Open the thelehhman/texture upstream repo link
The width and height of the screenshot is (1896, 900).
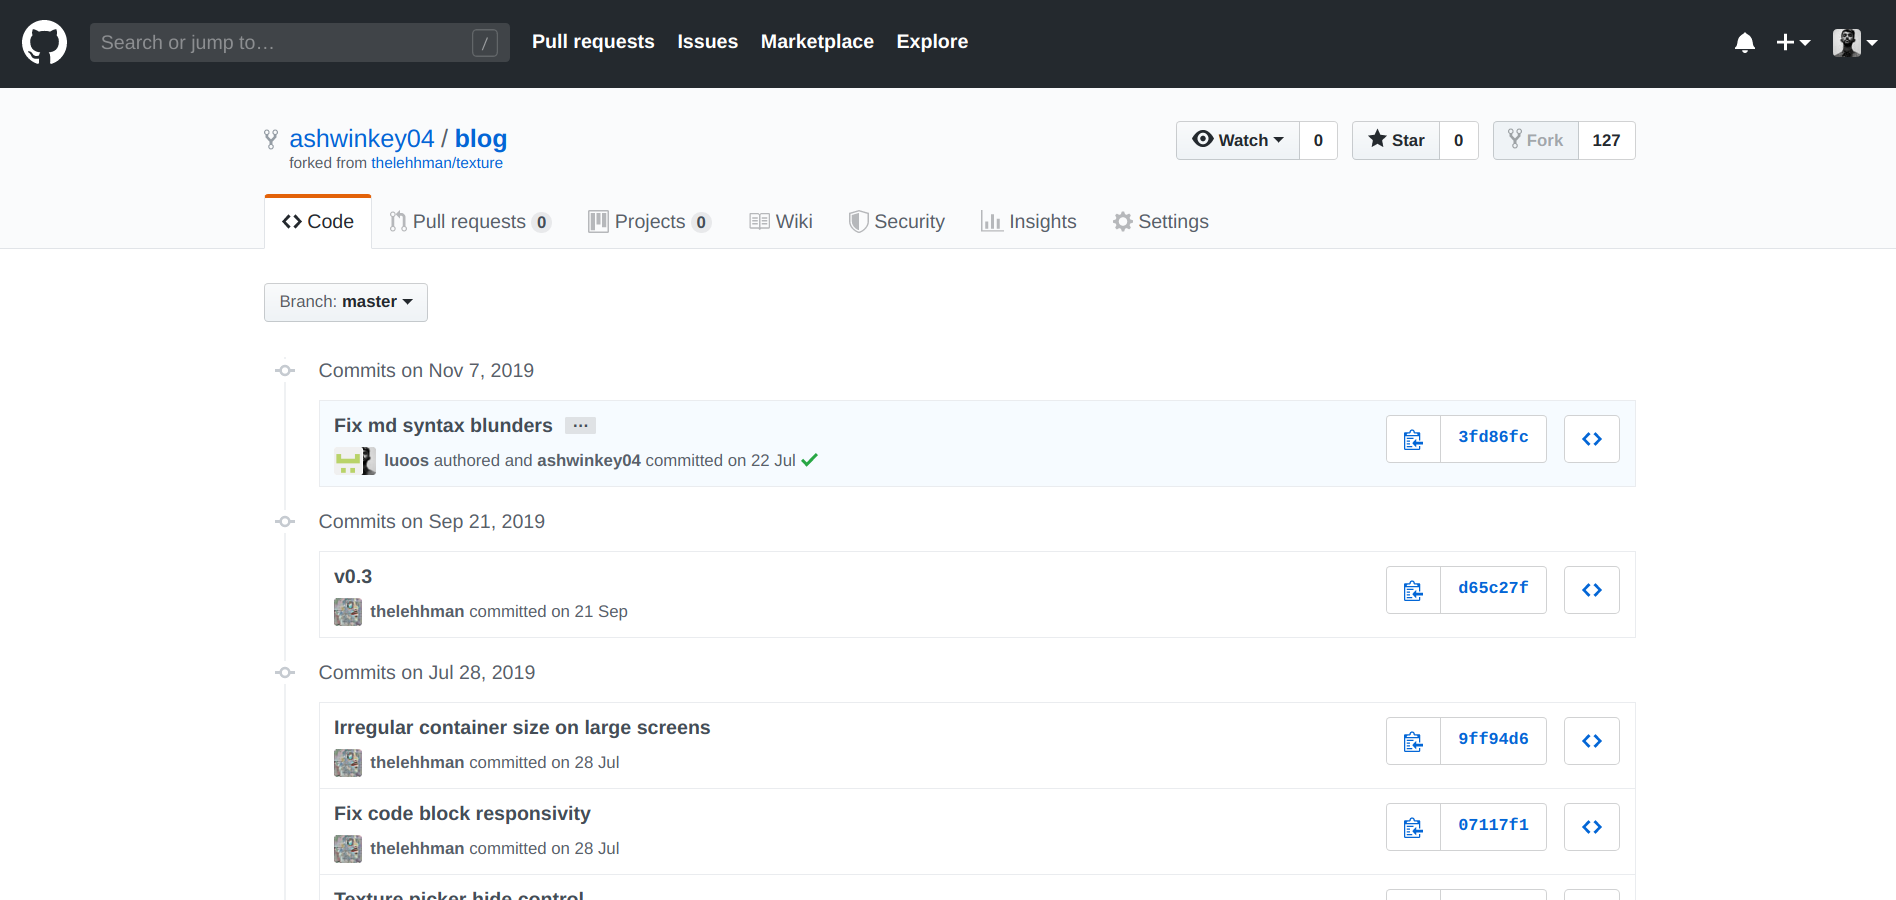coord(437,163)
